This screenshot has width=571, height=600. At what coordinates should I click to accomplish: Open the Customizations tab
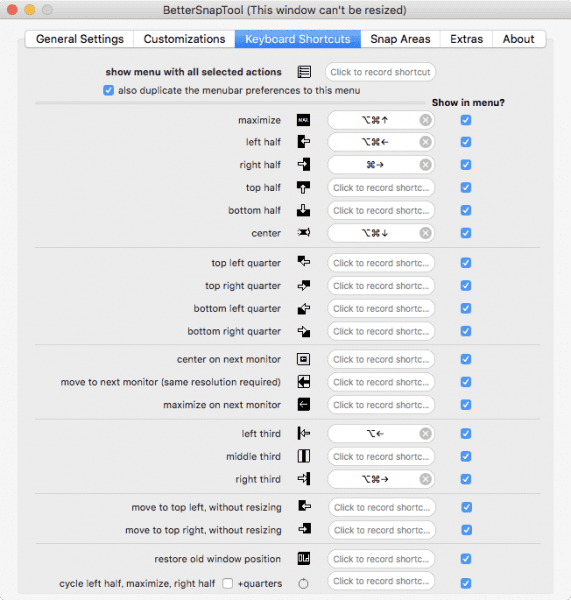(184, 39)
